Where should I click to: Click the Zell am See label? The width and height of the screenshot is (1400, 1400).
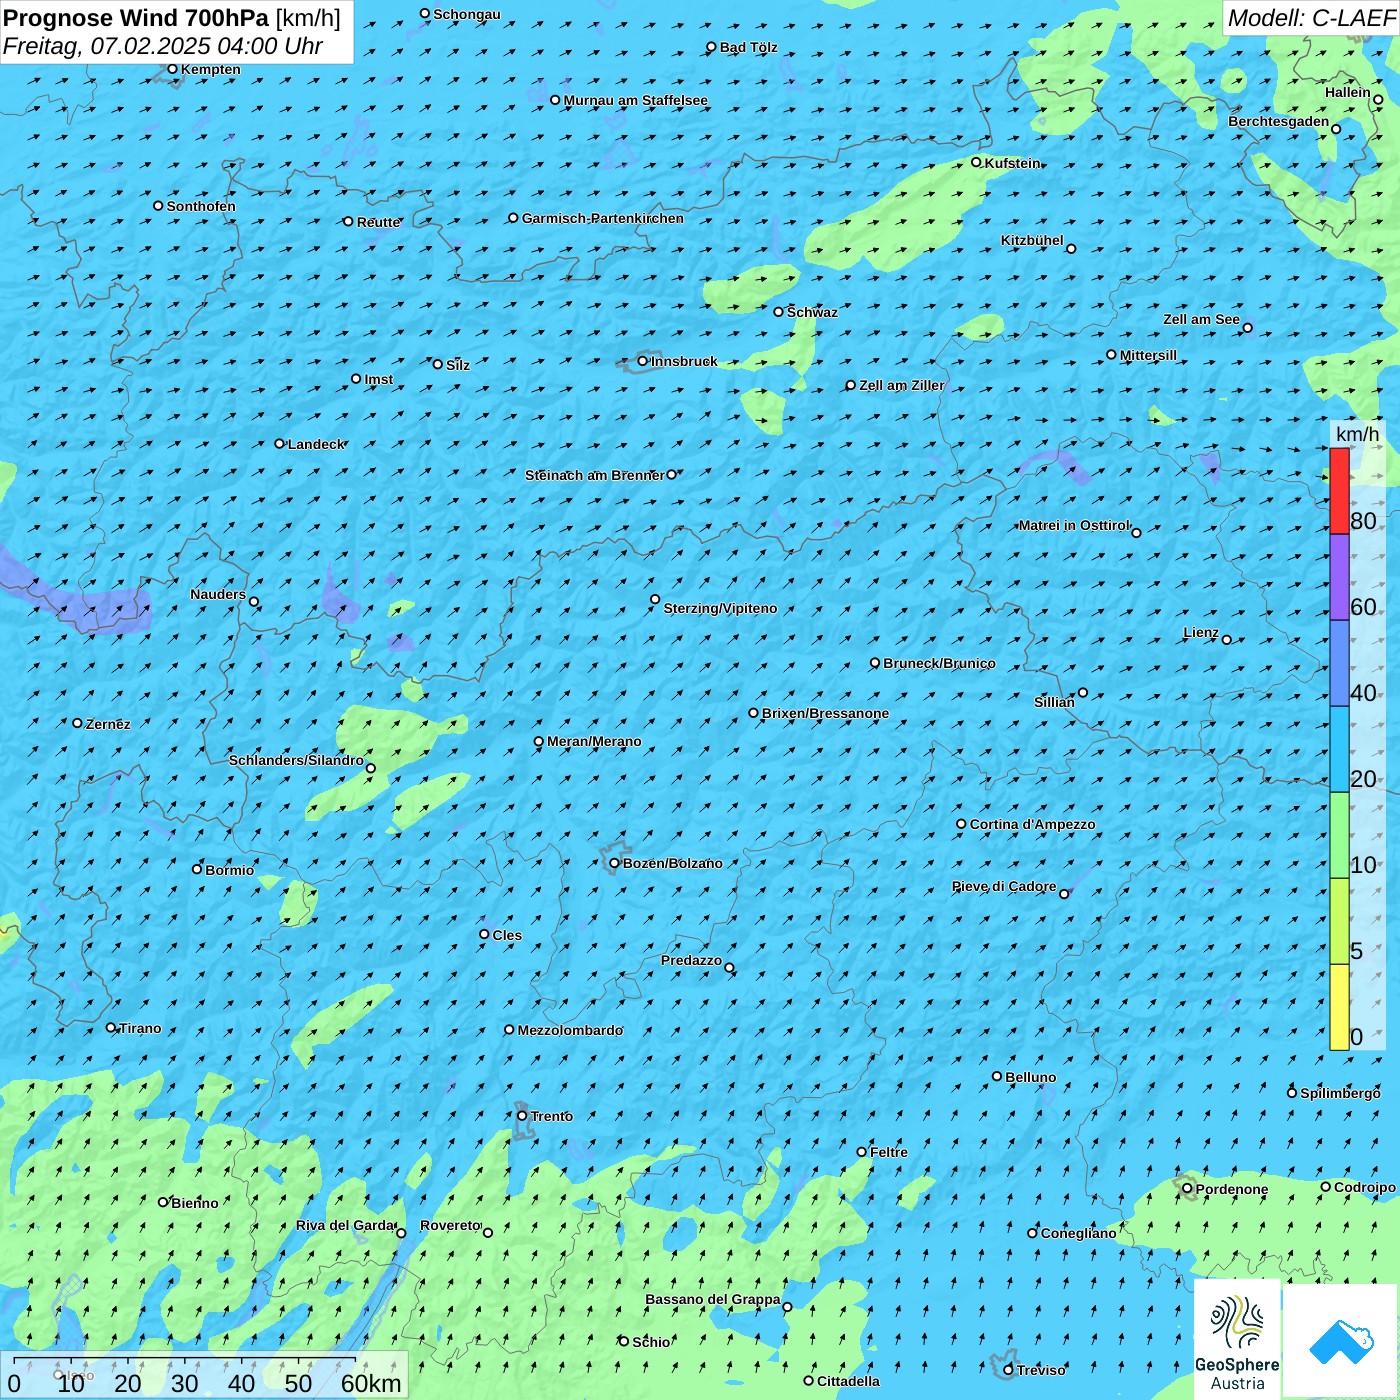(x=1201, y=319)
